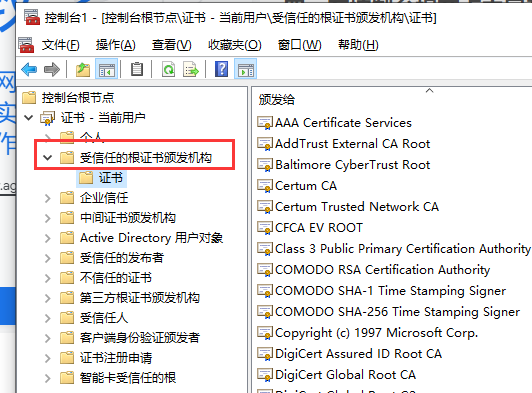The height and width of the screenshot is (393, 532).
Task: Collapse the 受信任的根证书颁发机构 node
Action: coord(48,158)
